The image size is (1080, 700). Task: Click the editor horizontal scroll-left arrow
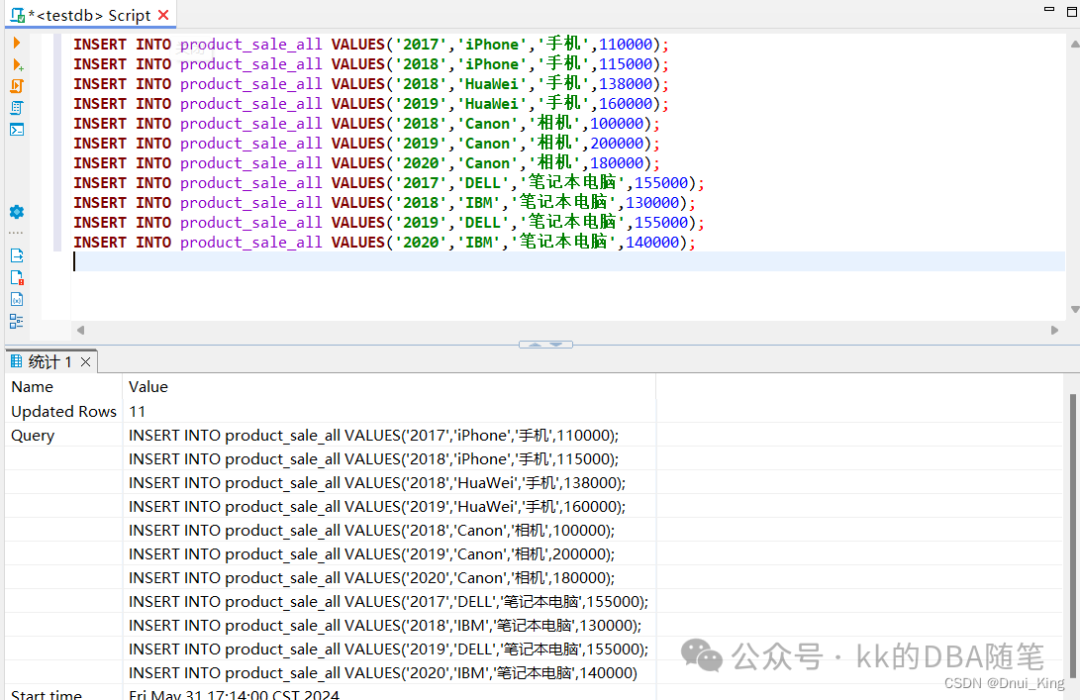[x=81, y=330]
